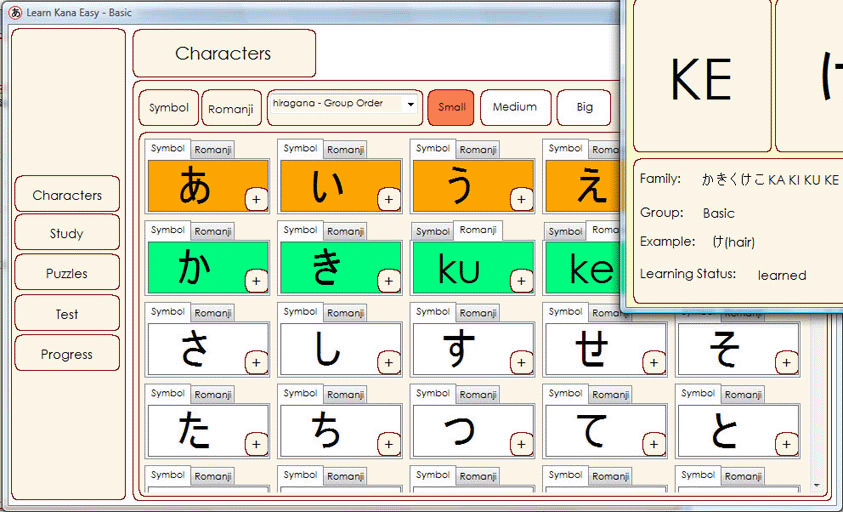Image resolution: width=843 pixels, height=512 pixels.
Task: Switch the す card to Romanji tab
Action: (477, 314)
